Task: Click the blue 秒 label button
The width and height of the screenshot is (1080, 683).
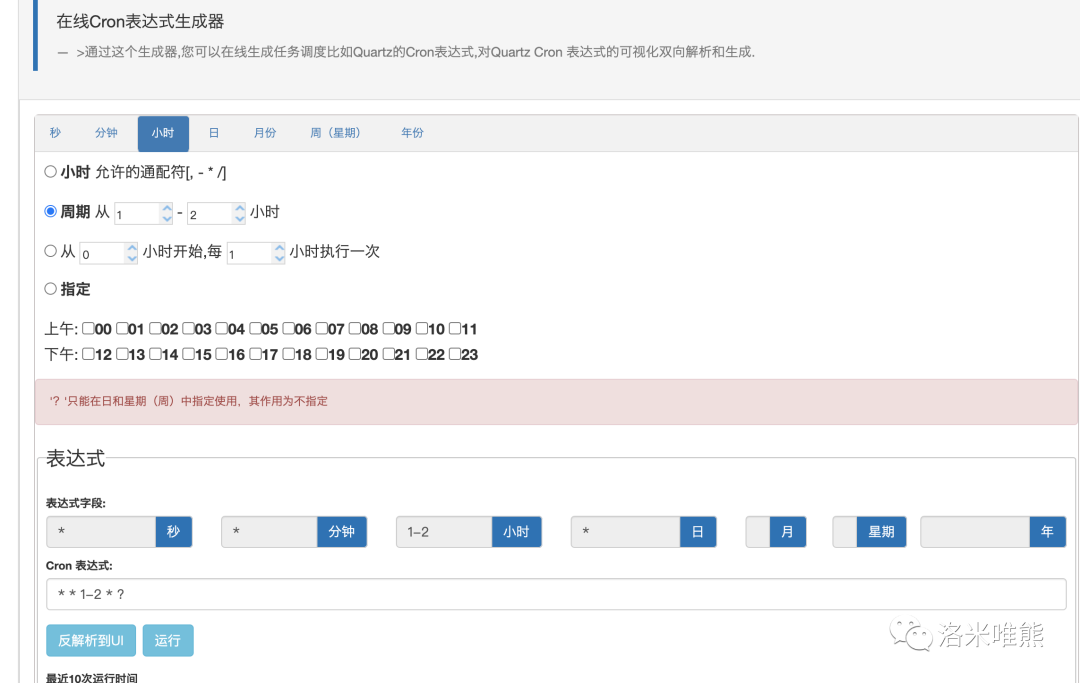Action: pos(174,532)
